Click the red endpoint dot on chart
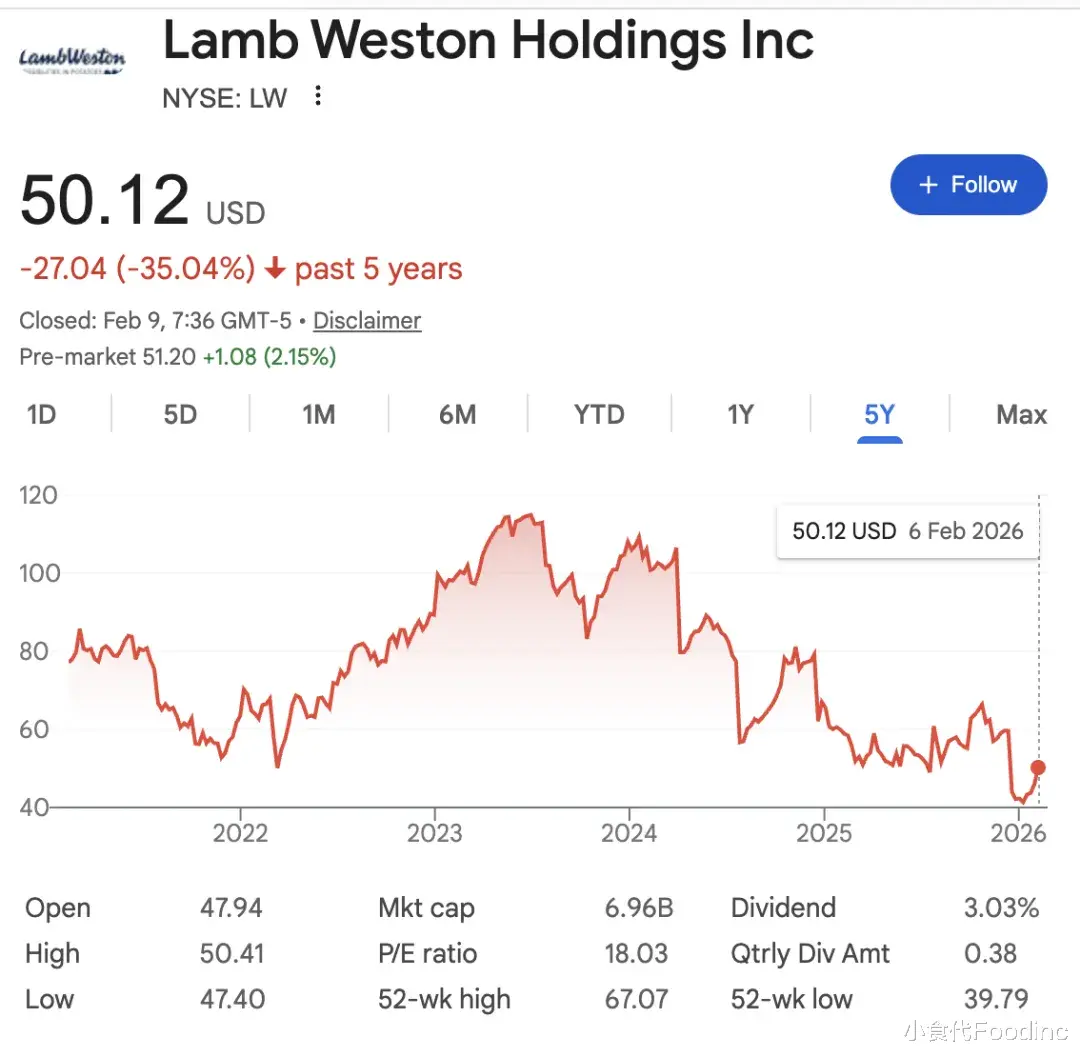This screenshot has width=1080, height=1057. pos(1038,768)
